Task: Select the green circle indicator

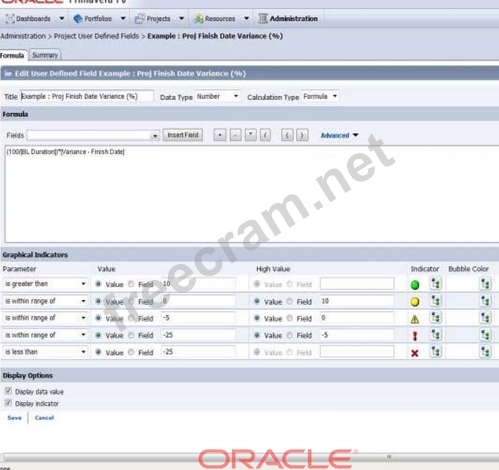Action: coord(415,285)
